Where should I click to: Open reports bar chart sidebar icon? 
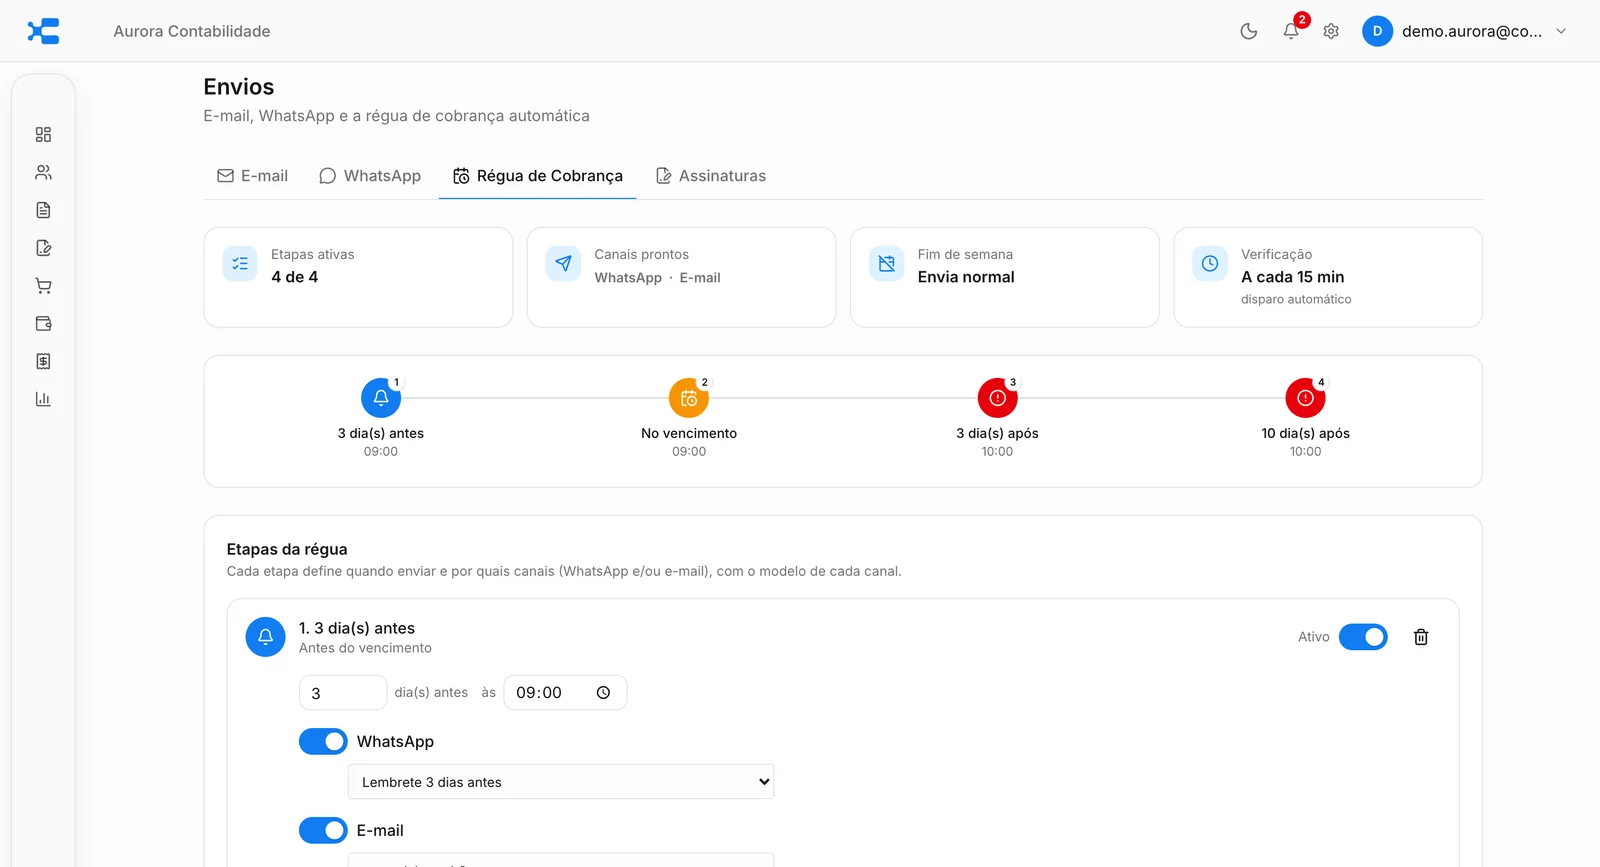coord(43,399)
